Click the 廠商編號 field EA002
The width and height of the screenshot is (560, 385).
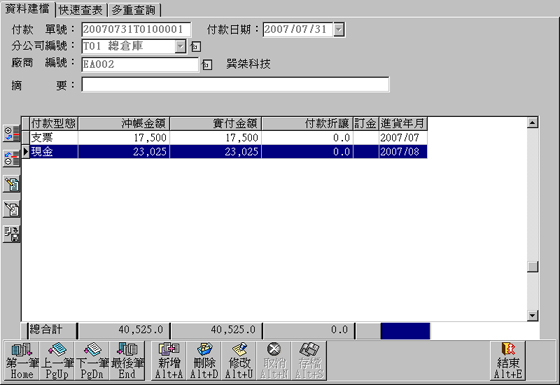coord(140,65)
